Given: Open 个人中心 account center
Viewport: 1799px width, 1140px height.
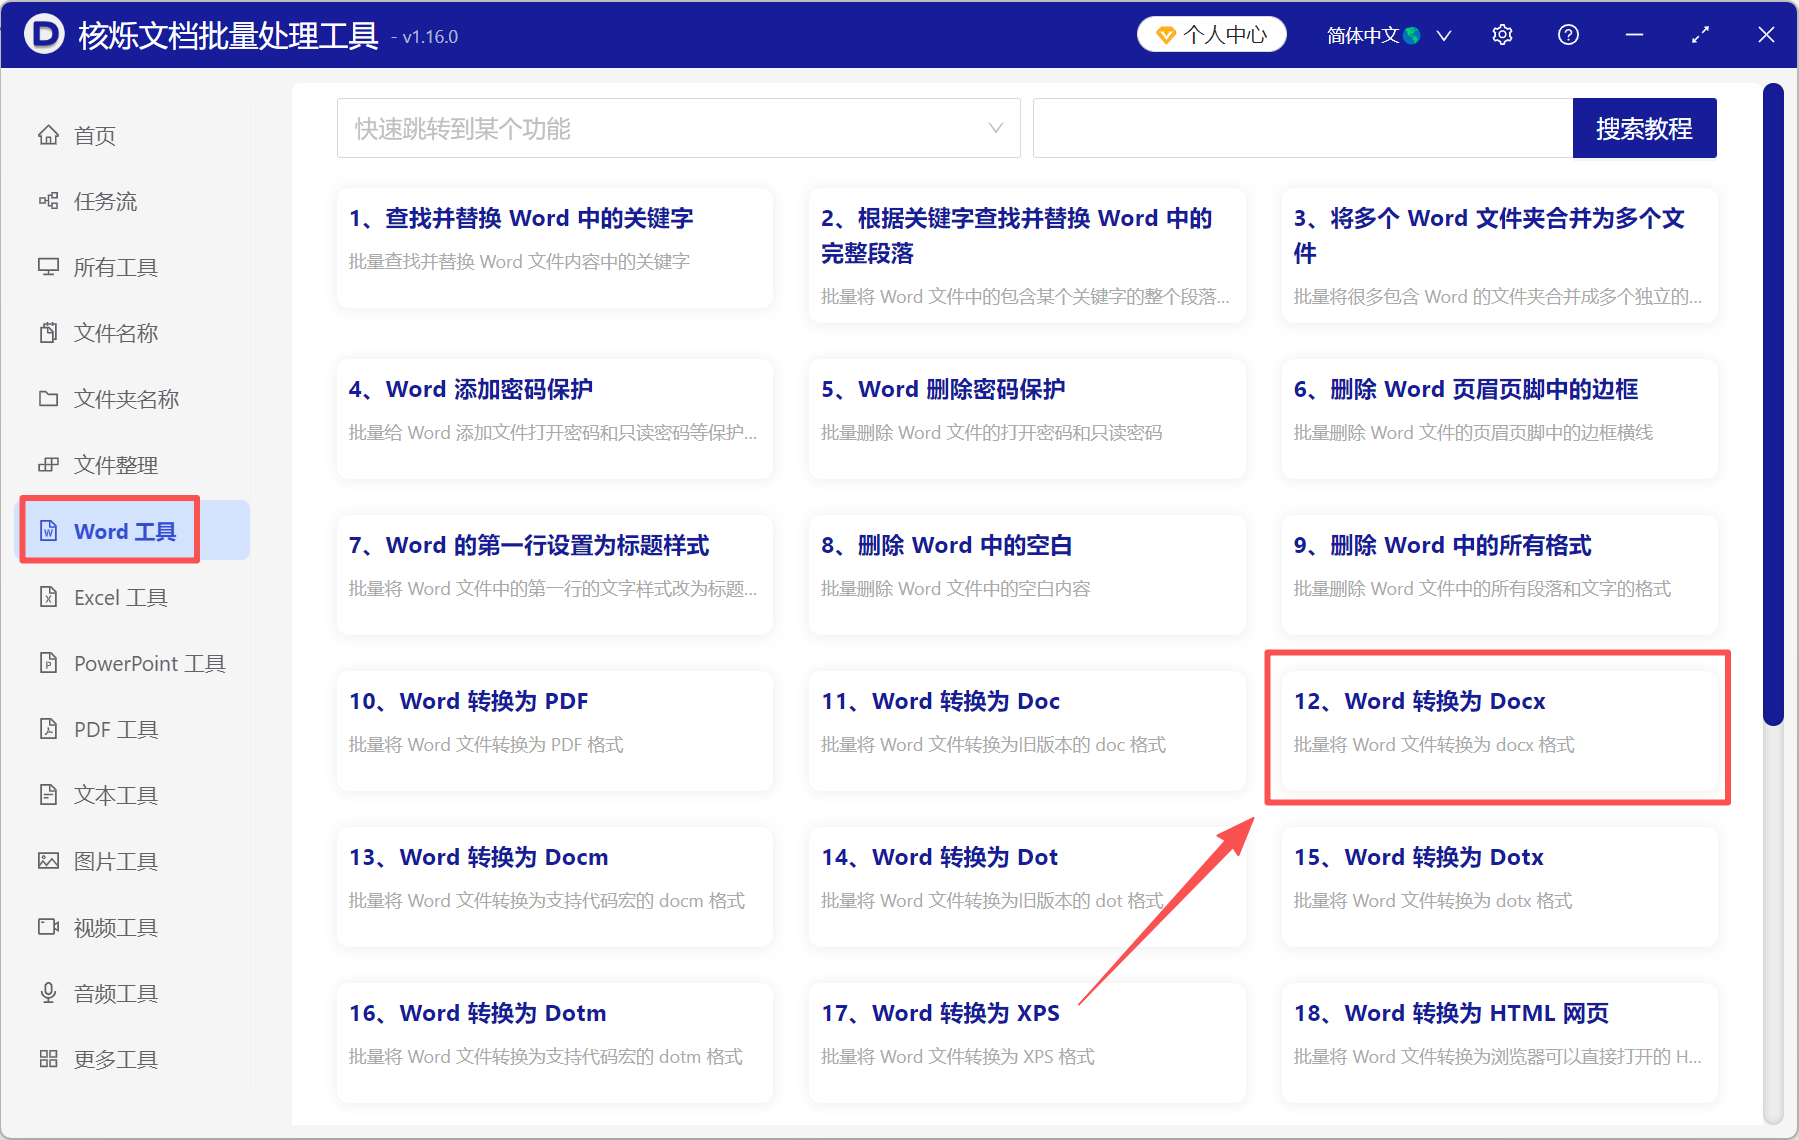Looking at the screenshot, I should (x=1211, y=33).
